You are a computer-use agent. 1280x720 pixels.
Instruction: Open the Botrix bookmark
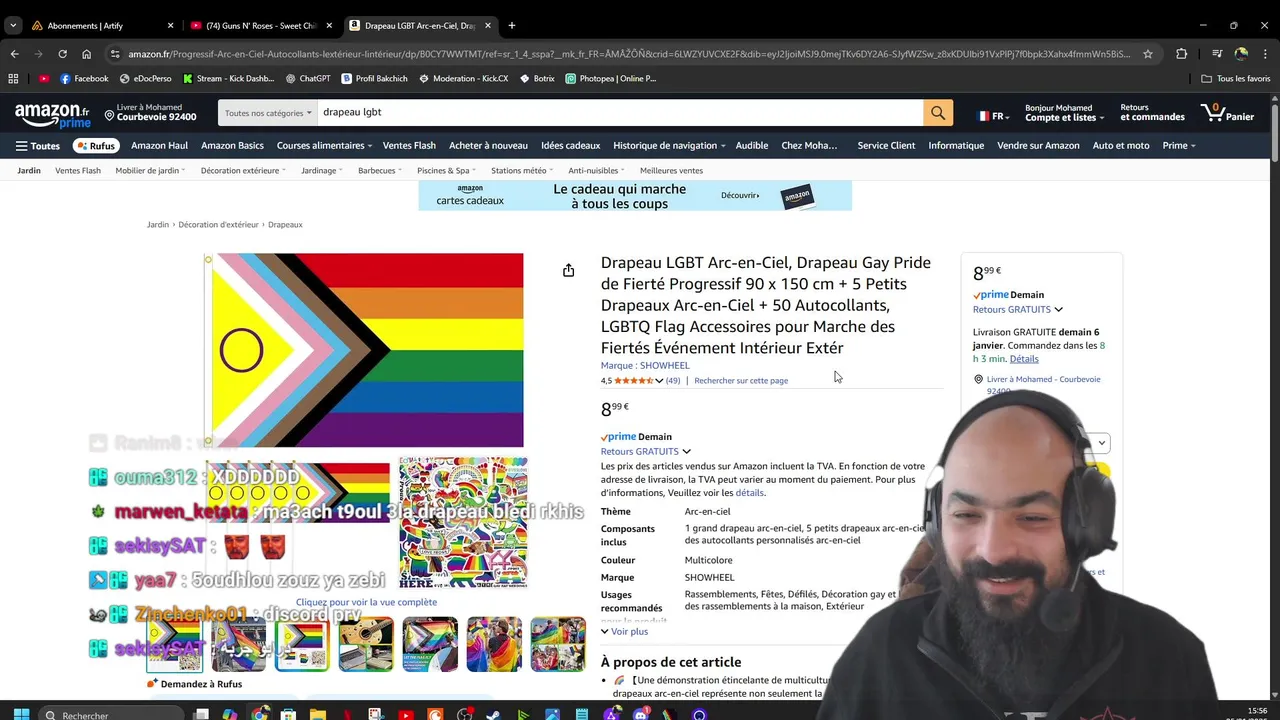[537, 78]
